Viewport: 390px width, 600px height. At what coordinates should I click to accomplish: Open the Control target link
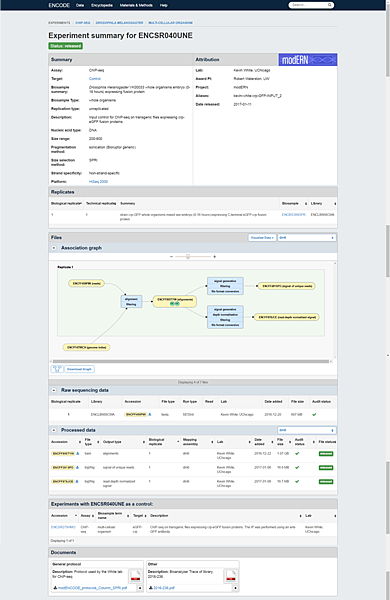pos(95,79)
